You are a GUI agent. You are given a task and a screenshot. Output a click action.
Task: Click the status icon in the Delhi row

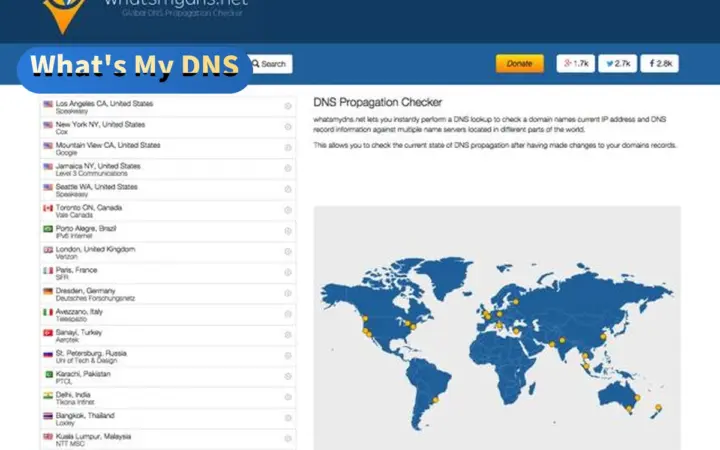[x=288, y=397]
